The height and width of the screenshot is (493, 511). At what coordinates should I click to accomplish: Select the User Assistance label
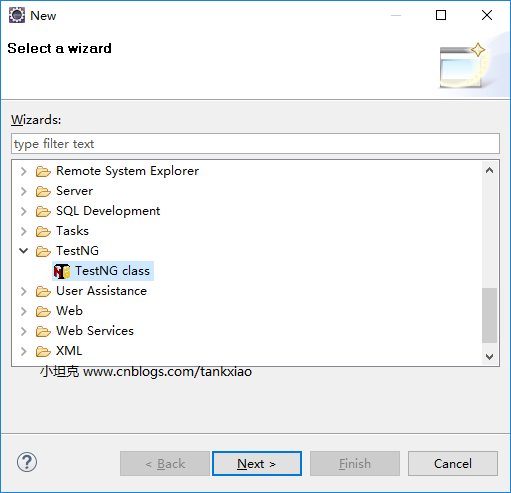coord(101,291)
